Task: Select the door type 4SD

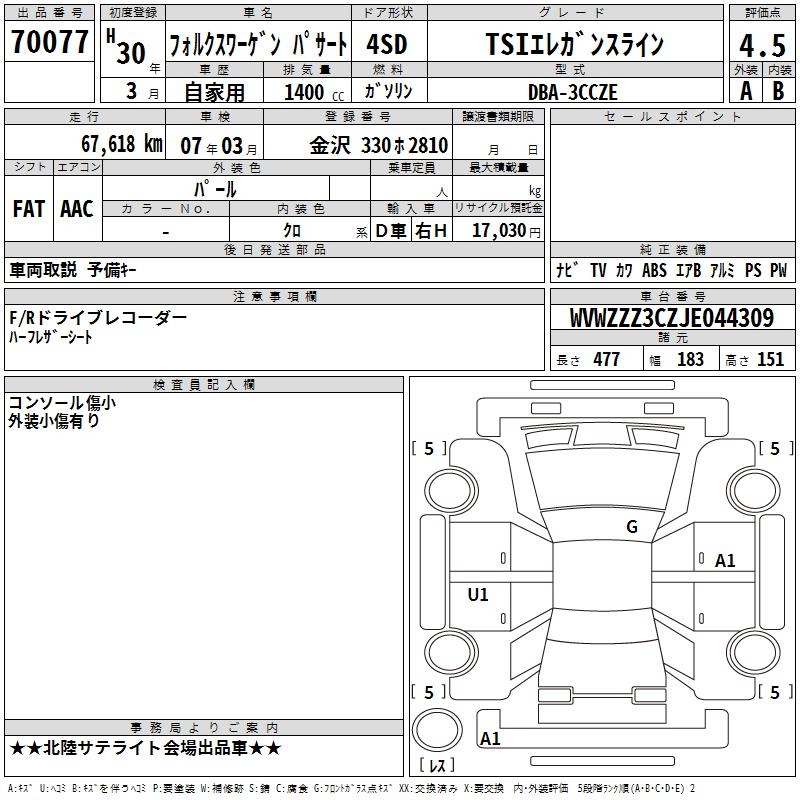Action: pyautogui.click(x=387, y=44)
